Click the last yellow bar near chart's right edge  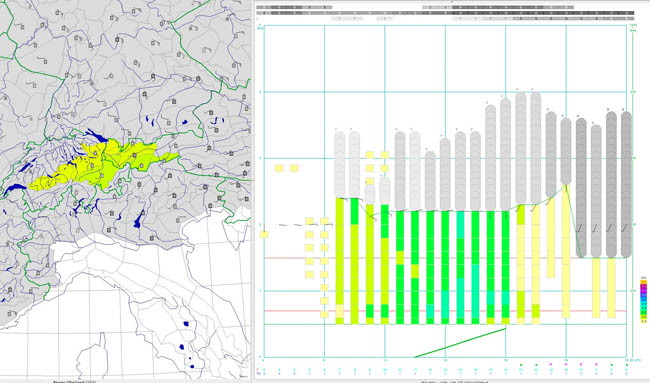click(x=611, y=288)
